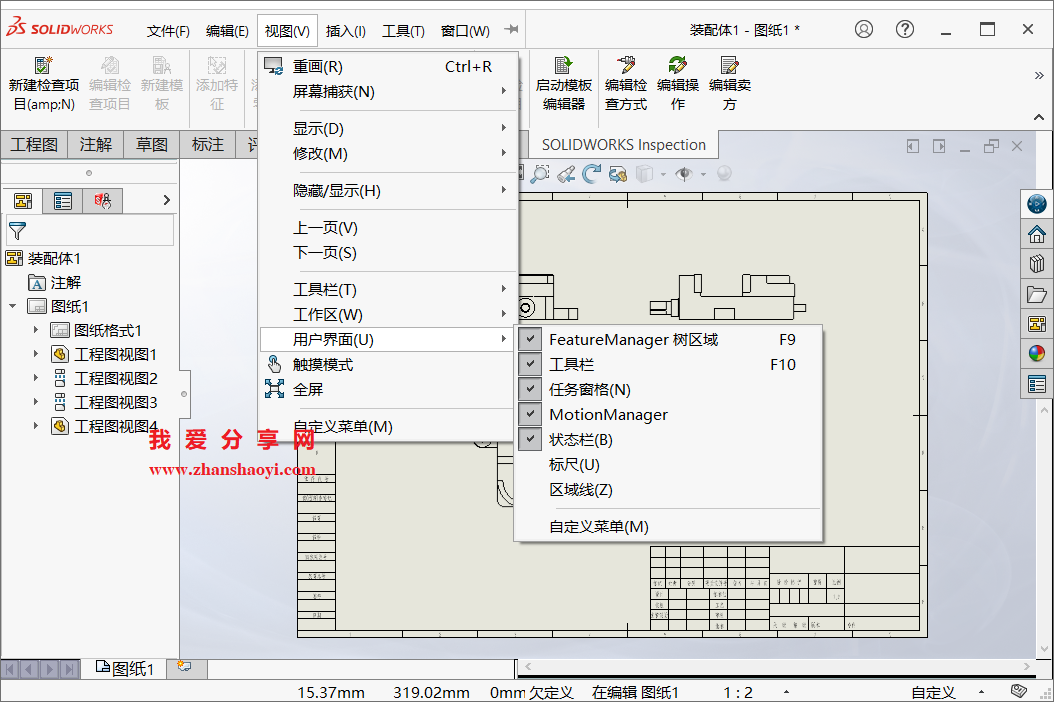
Task: Click 自定义 units in the status bar
Action: (933, 693)
